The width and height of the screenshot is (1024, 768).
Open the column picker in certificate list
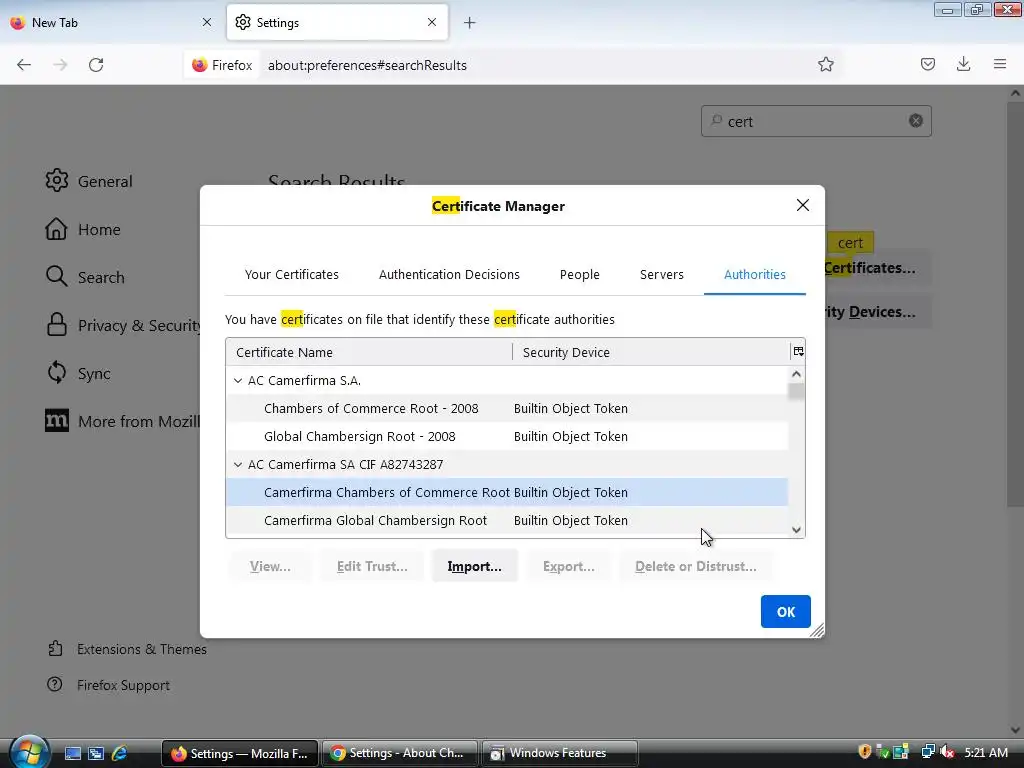click(798, 351)
